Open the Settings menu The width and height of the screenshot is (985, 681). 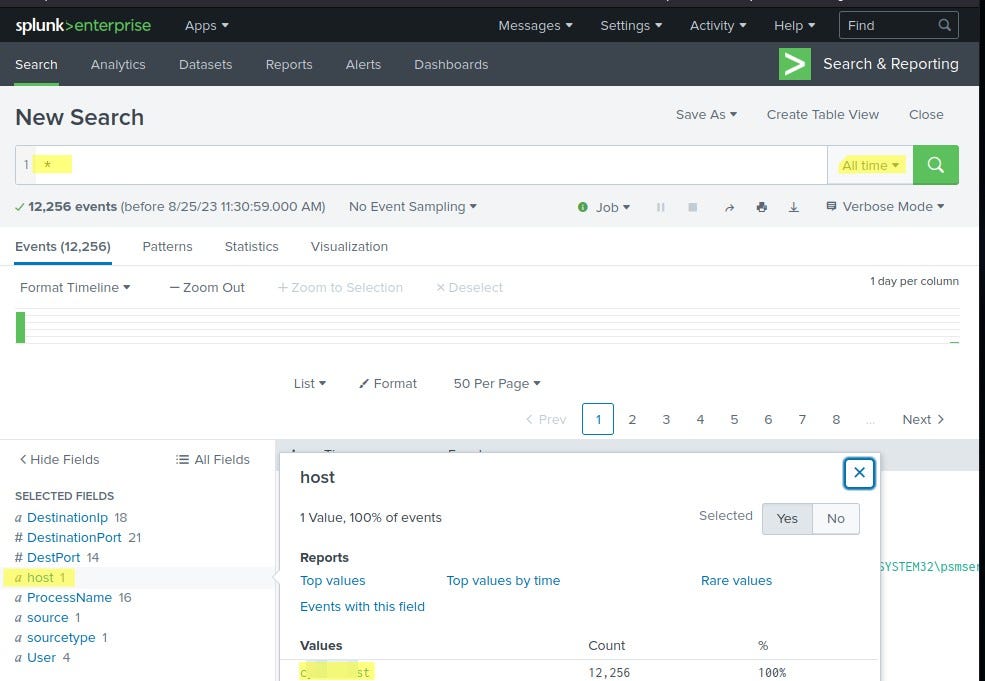tap(630, 25)
